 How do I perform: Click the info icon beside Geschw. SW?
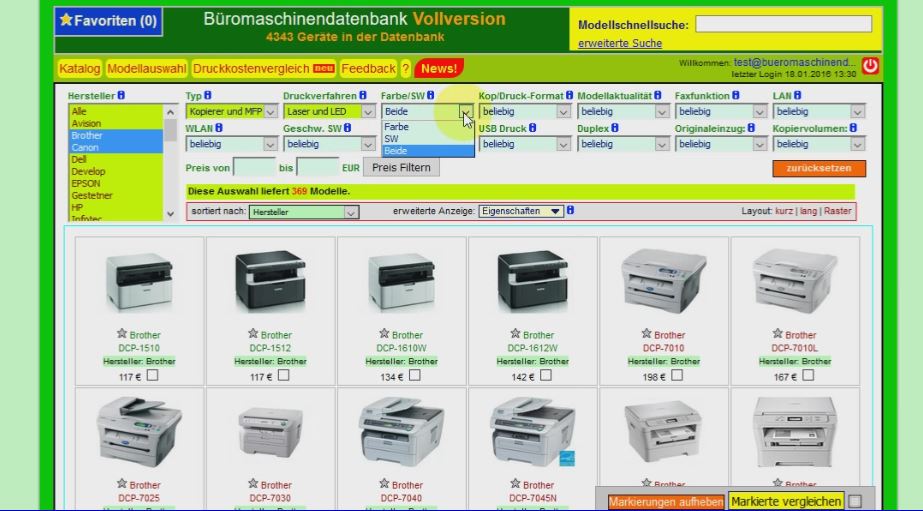coord(348,128)
